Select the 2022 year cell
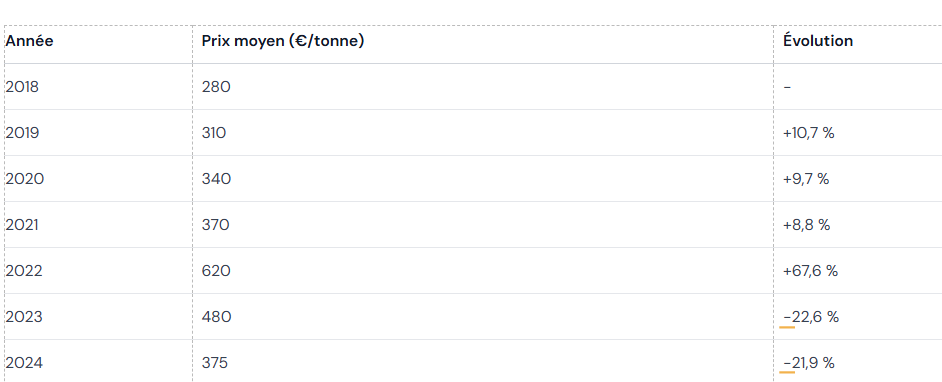This screenshot has width=942, height=382. [24, 271]
